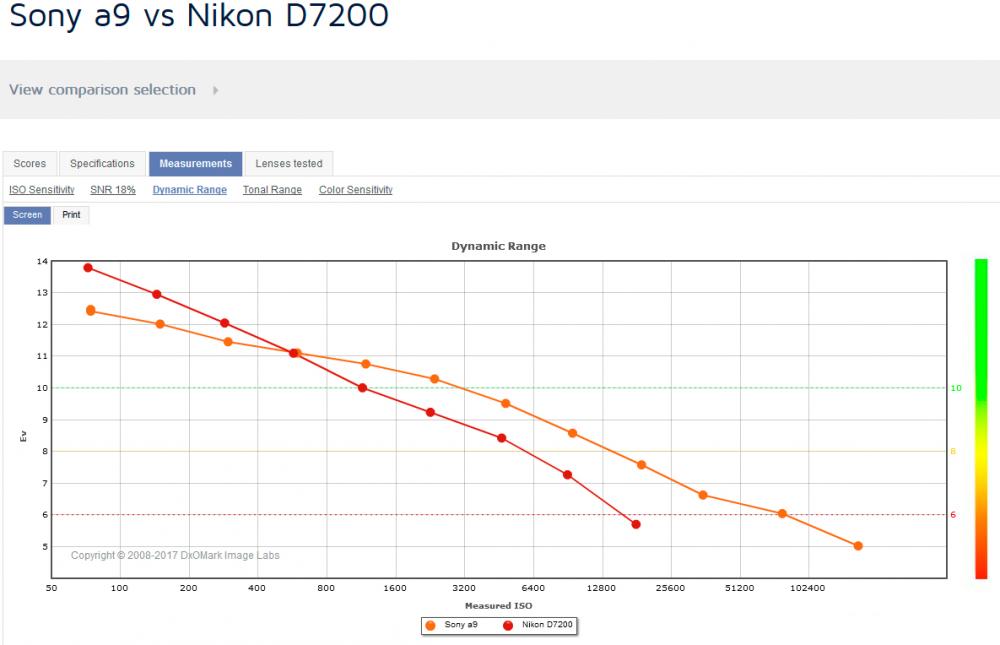Screen dimensions: 1000x645
Task: Select the Dynamic Range link
Action: coord(189,189)
